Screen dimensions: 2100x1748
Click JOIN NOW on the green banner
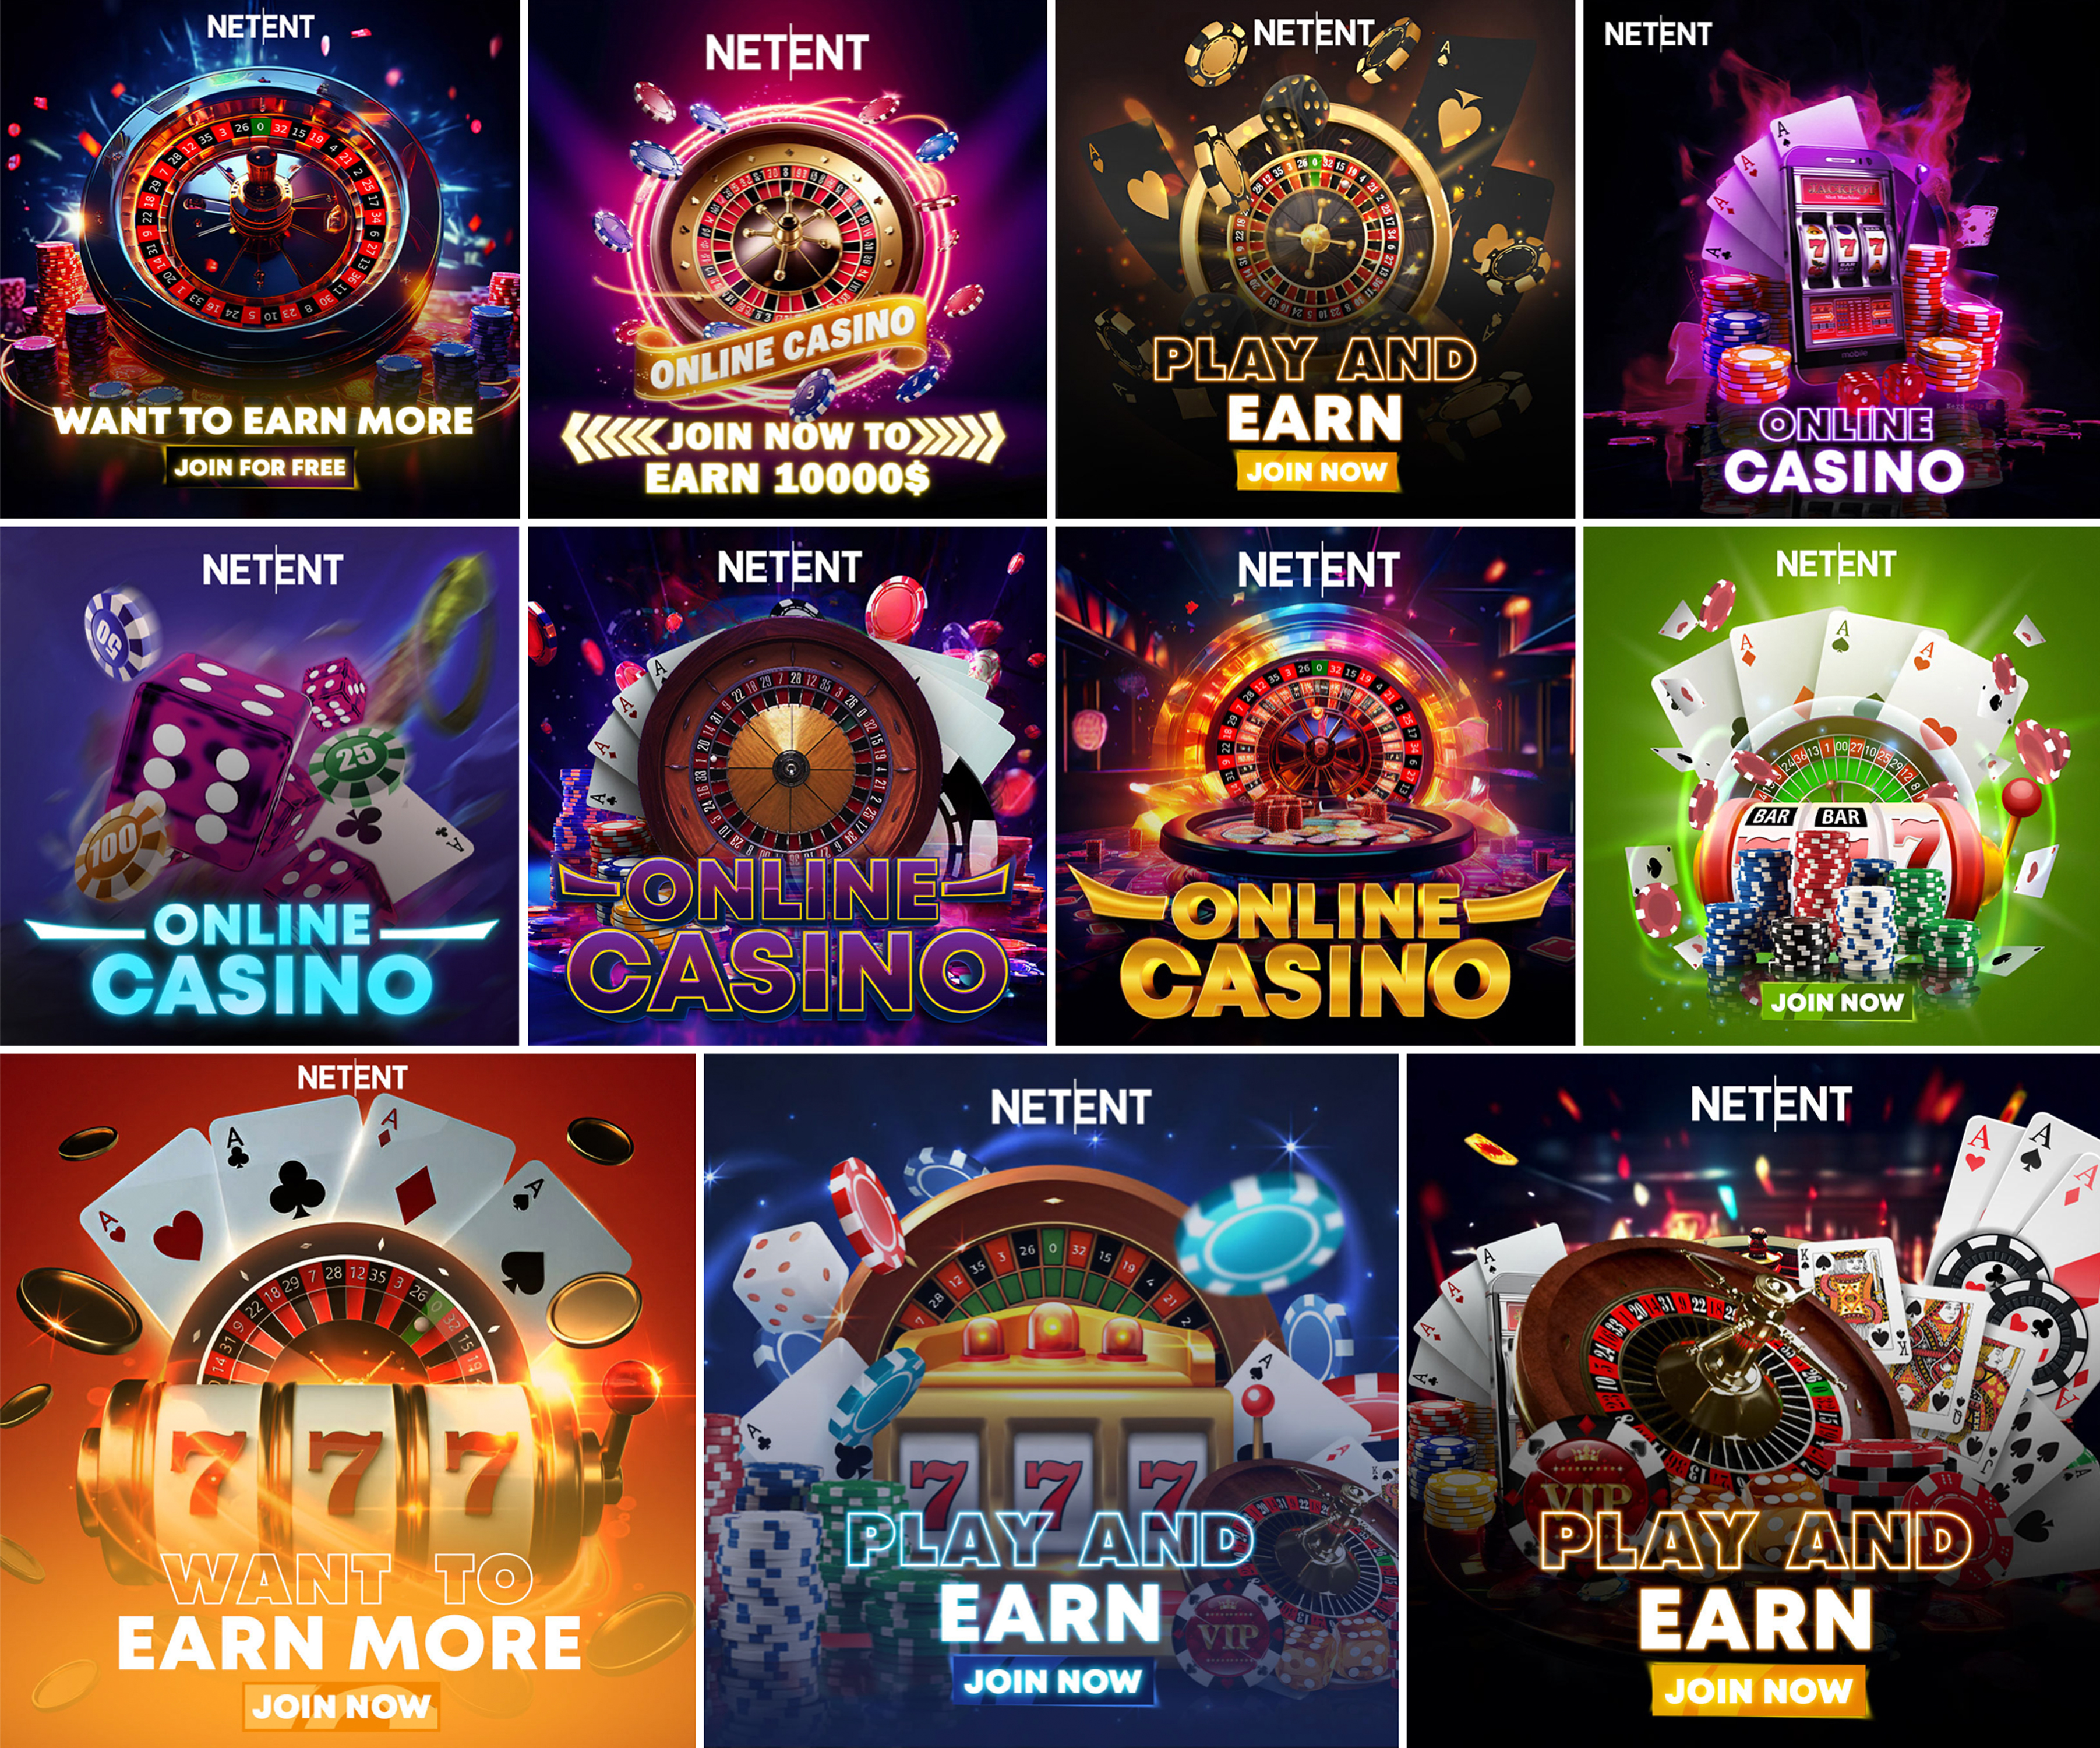point(1837,1002)
